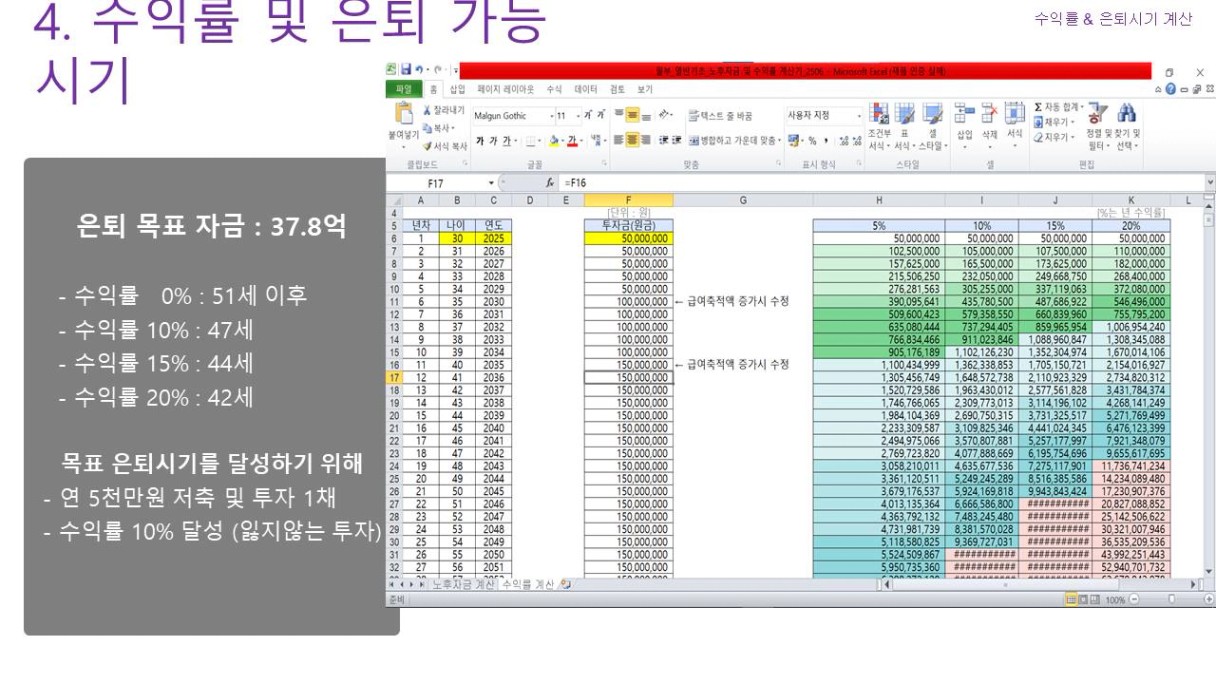The image size is (1216, 684).
Task: Click the red font color 가 button
Action: point(573,141)
